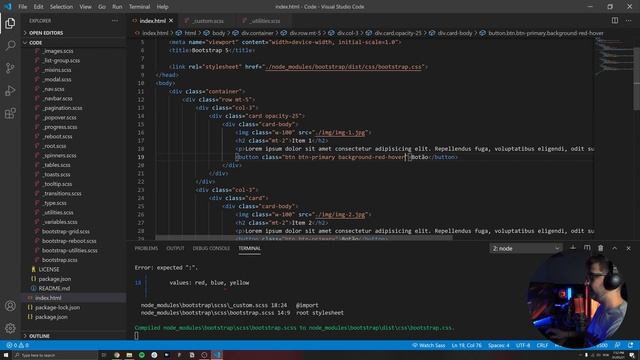Click the code minimap overview

pos(613,57)
